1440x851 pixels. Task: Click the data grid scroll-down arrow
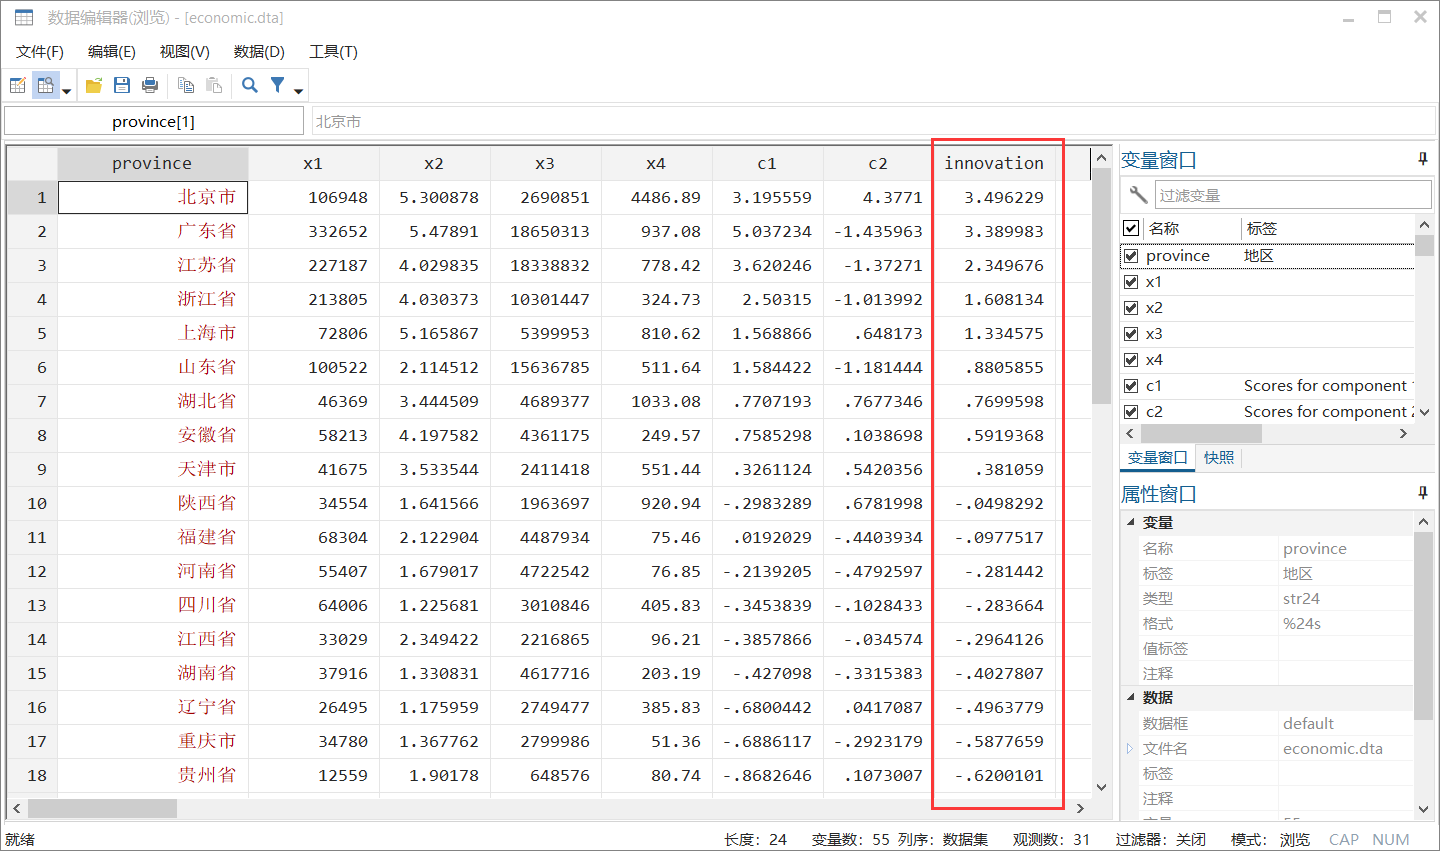click(x=1102, y=787)
